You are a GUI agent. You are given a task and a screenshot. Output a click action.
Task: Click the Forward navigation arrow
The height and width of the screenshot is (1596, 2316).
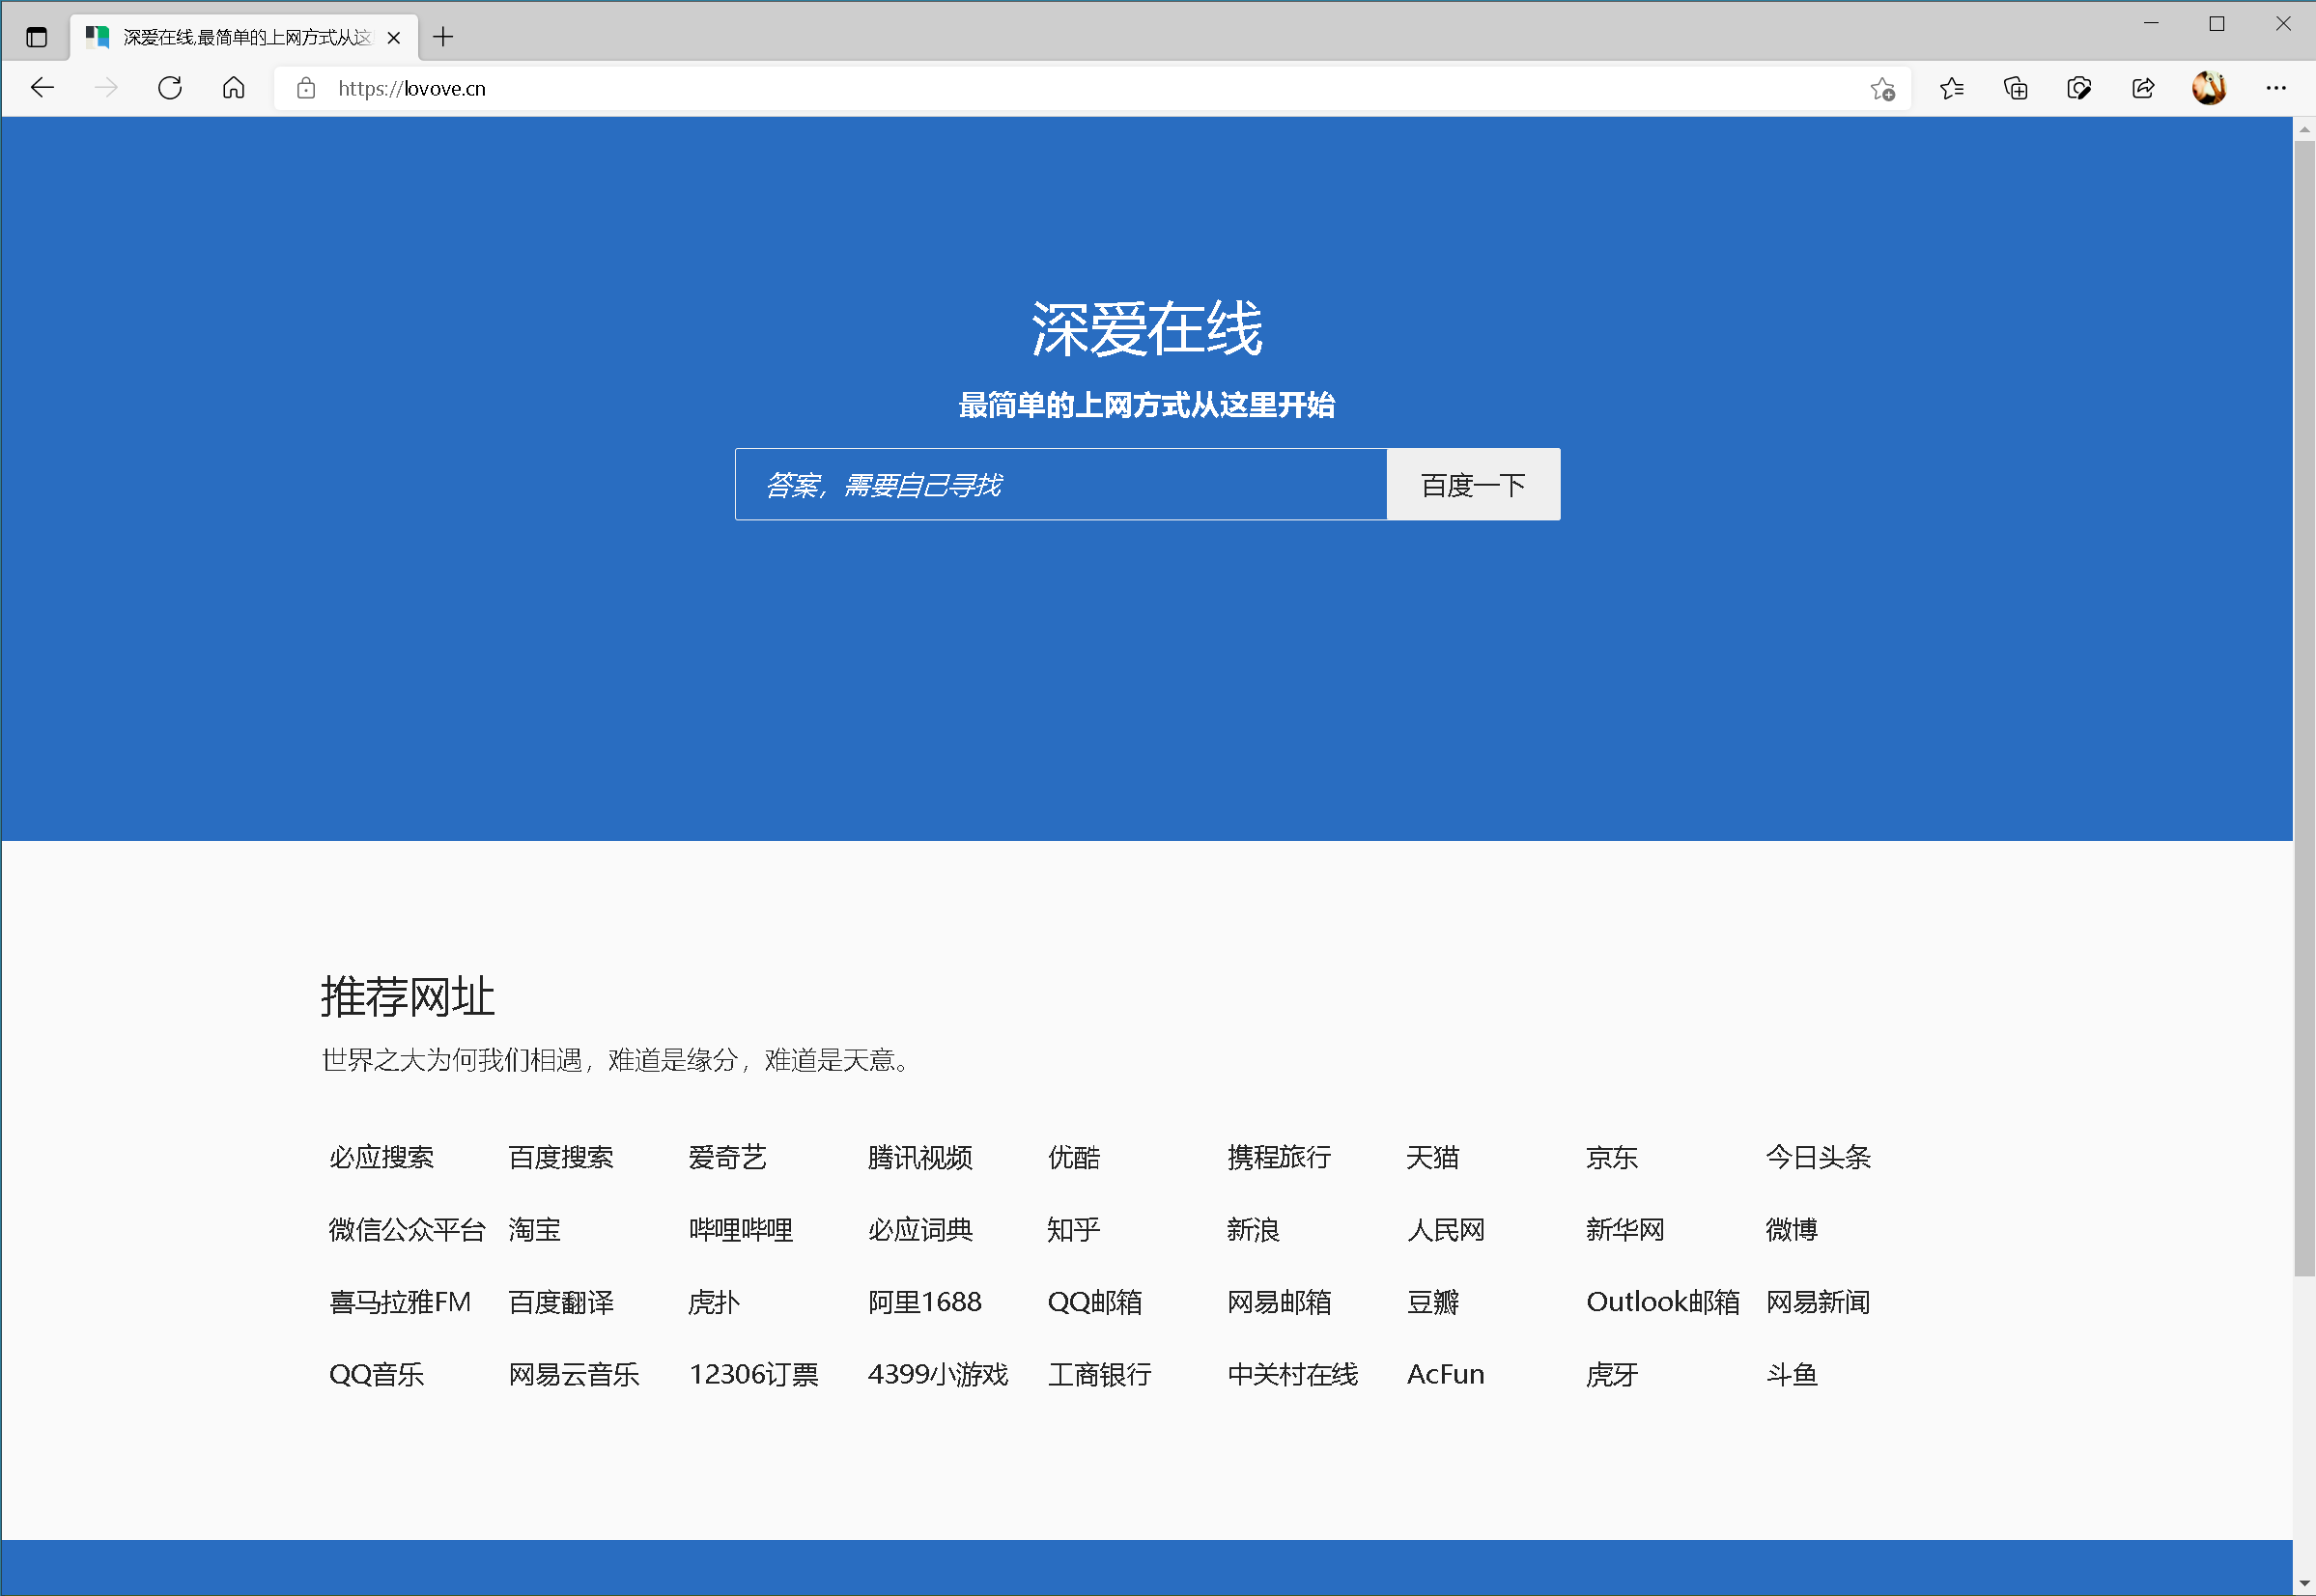coord(106,88)
